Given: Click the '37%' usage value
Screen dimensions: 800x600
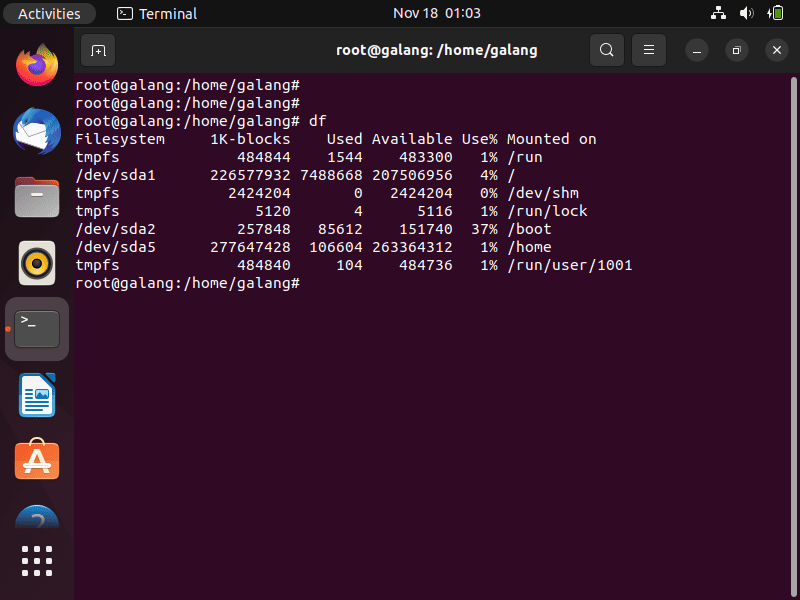Looking at the screenshot, I should (x=484, y=229).
